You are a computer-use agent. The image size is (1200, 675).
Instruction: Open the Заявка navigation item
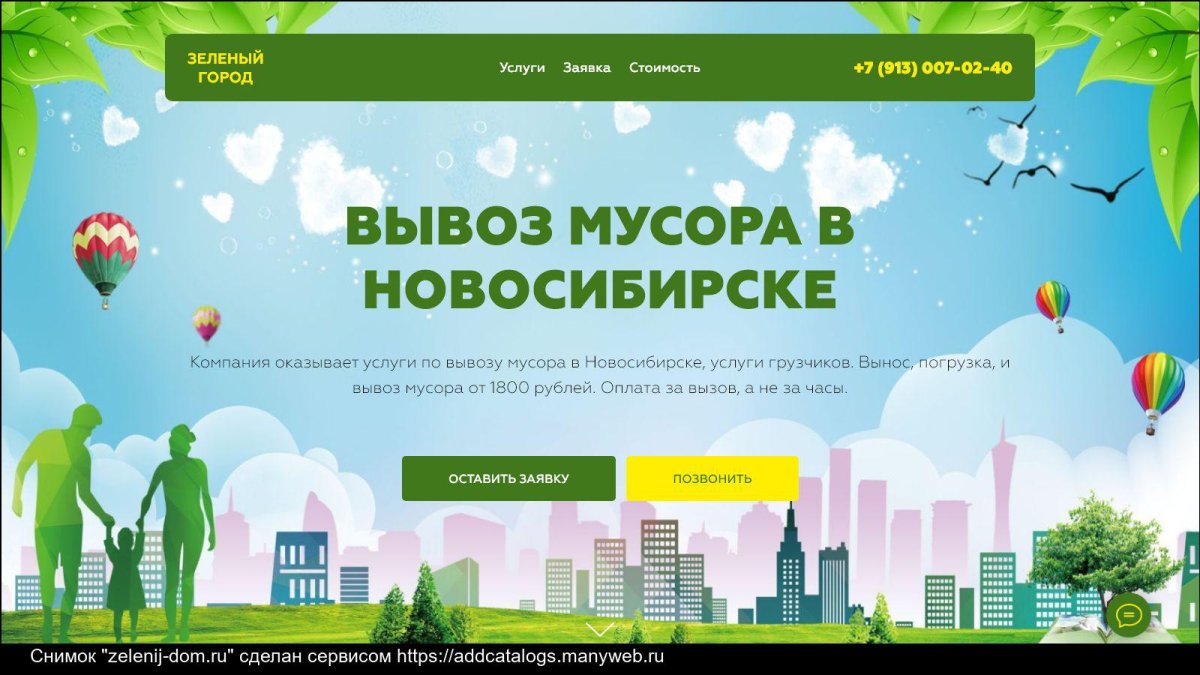588,67
